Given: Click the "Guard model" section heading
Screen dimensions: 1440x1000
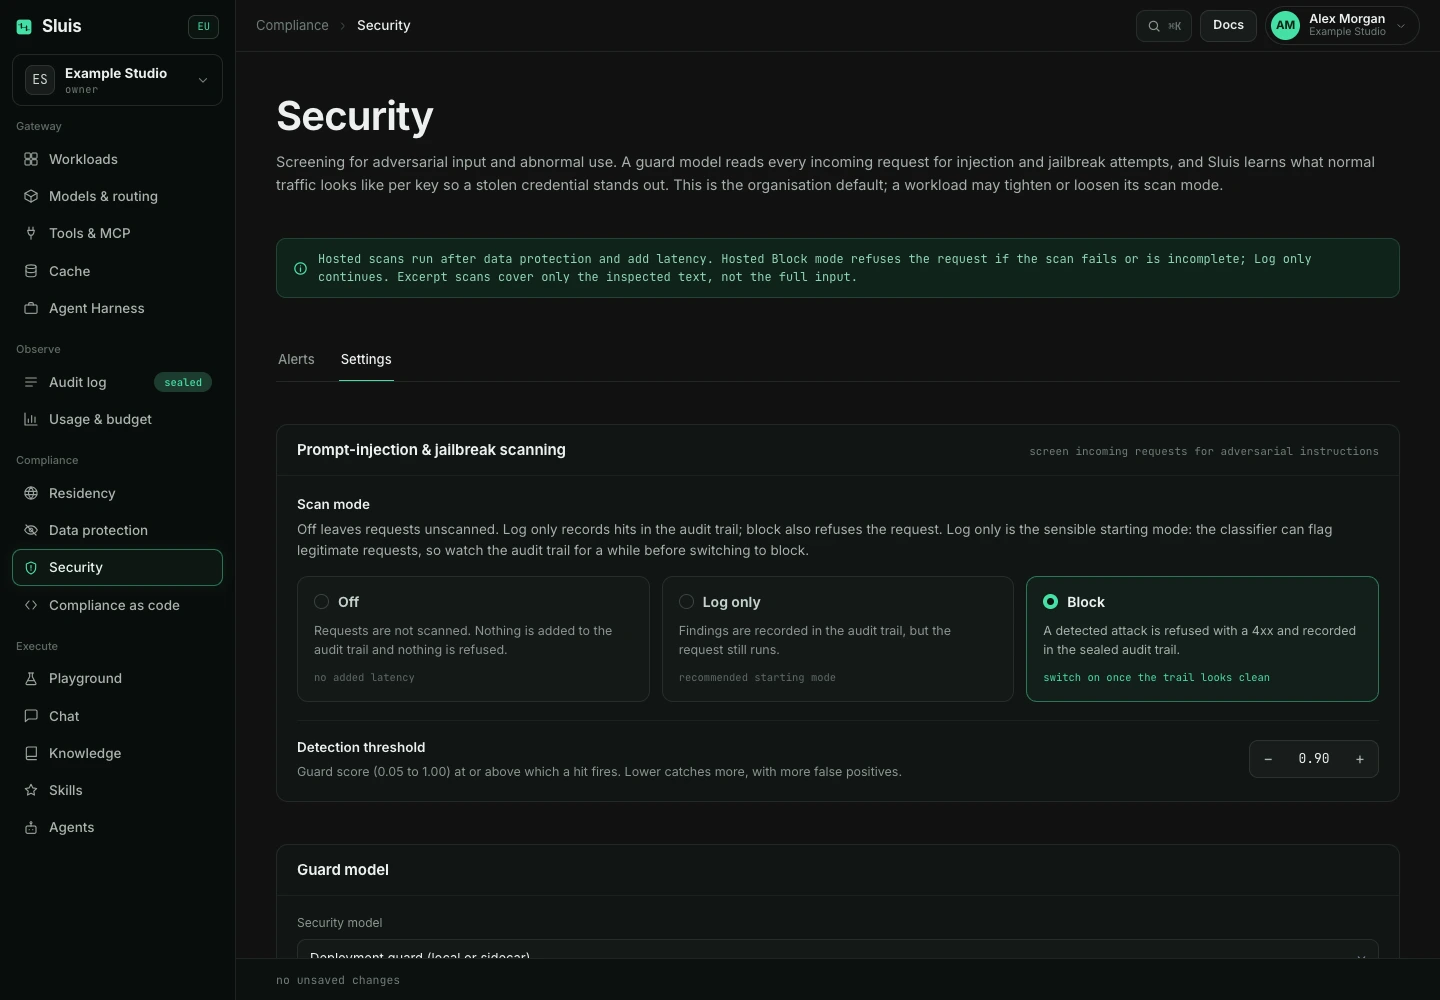Looking at the screenshot, I should 343,870.
